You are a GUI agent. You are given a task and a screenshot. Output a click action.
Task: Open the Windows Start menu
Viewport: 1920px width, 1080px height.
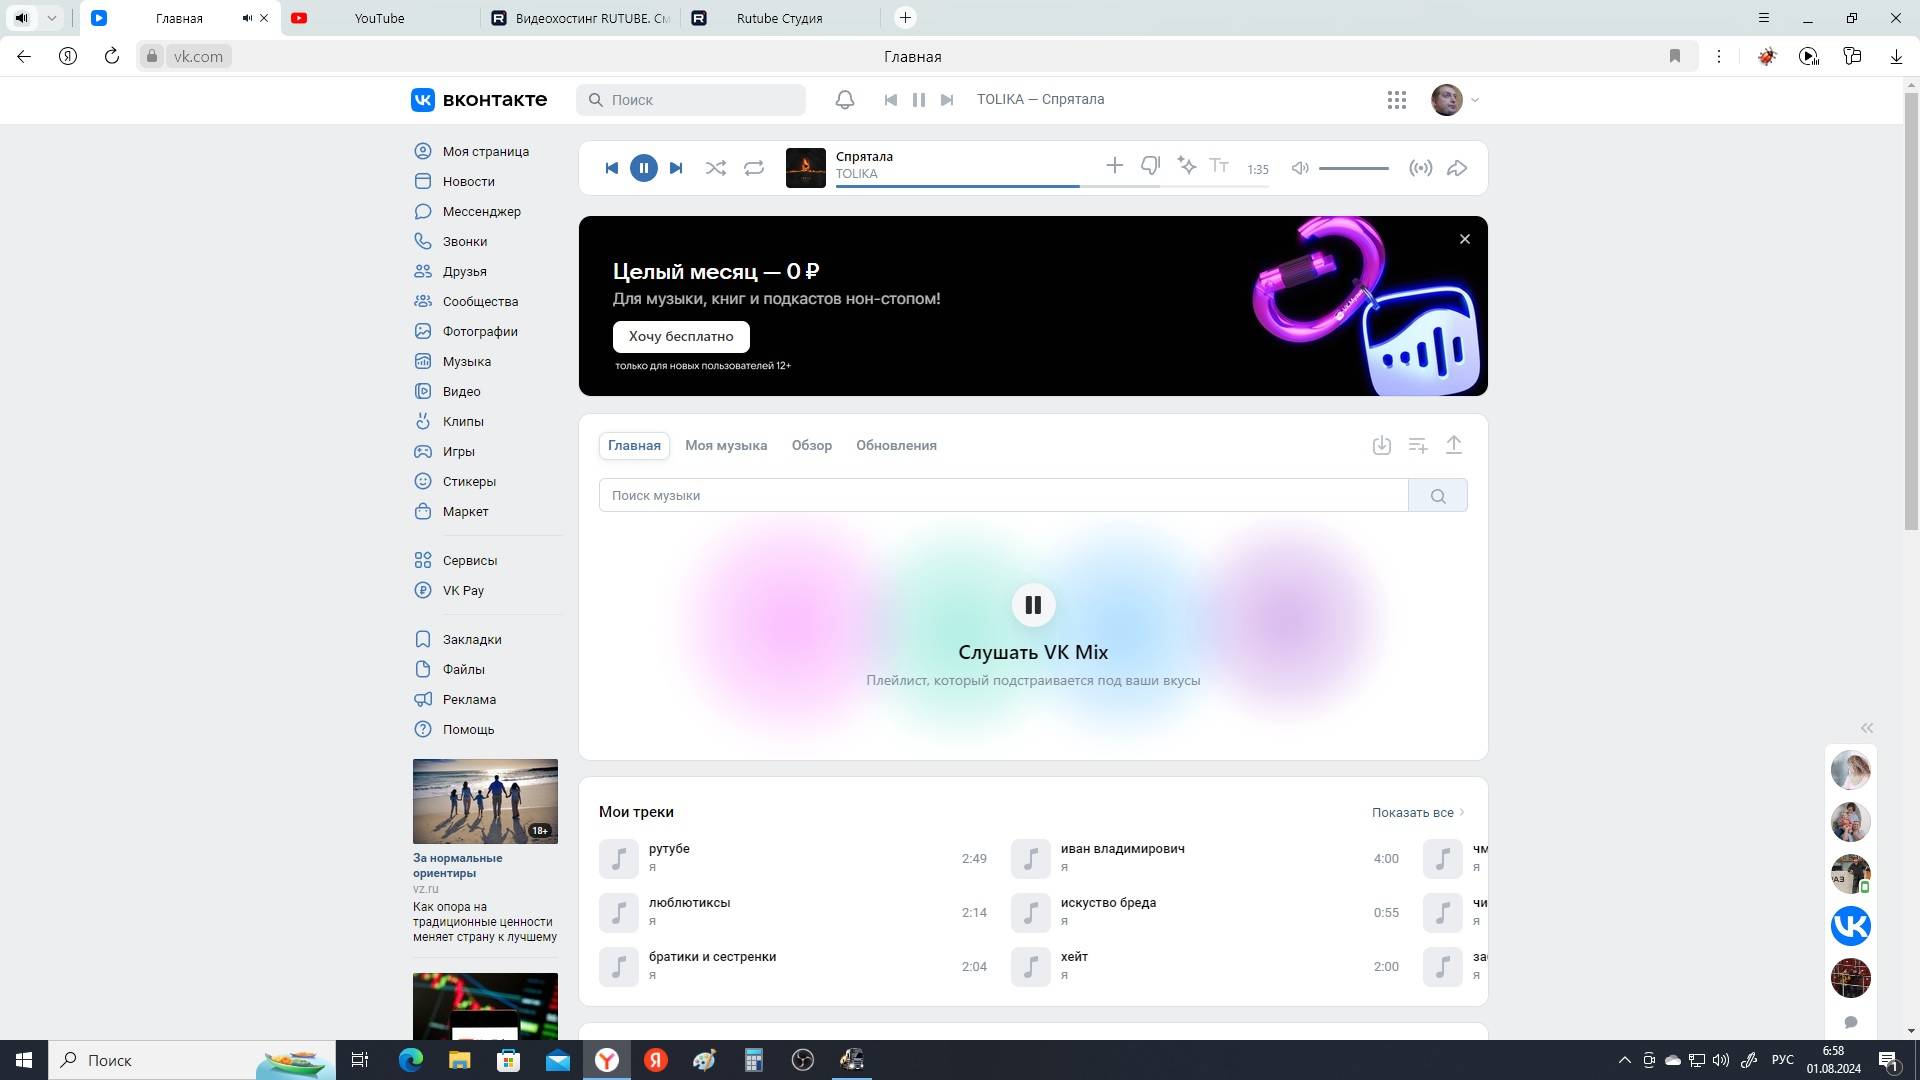[24, 1060]
